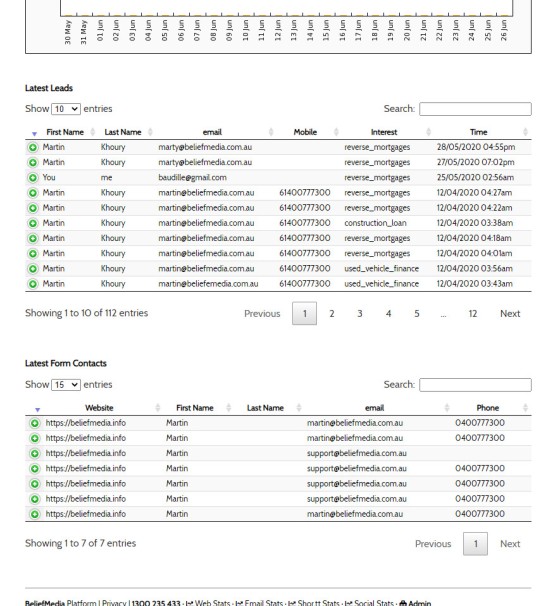
Task: Go to Latest Leads page 2
Action: pos(332,313)
